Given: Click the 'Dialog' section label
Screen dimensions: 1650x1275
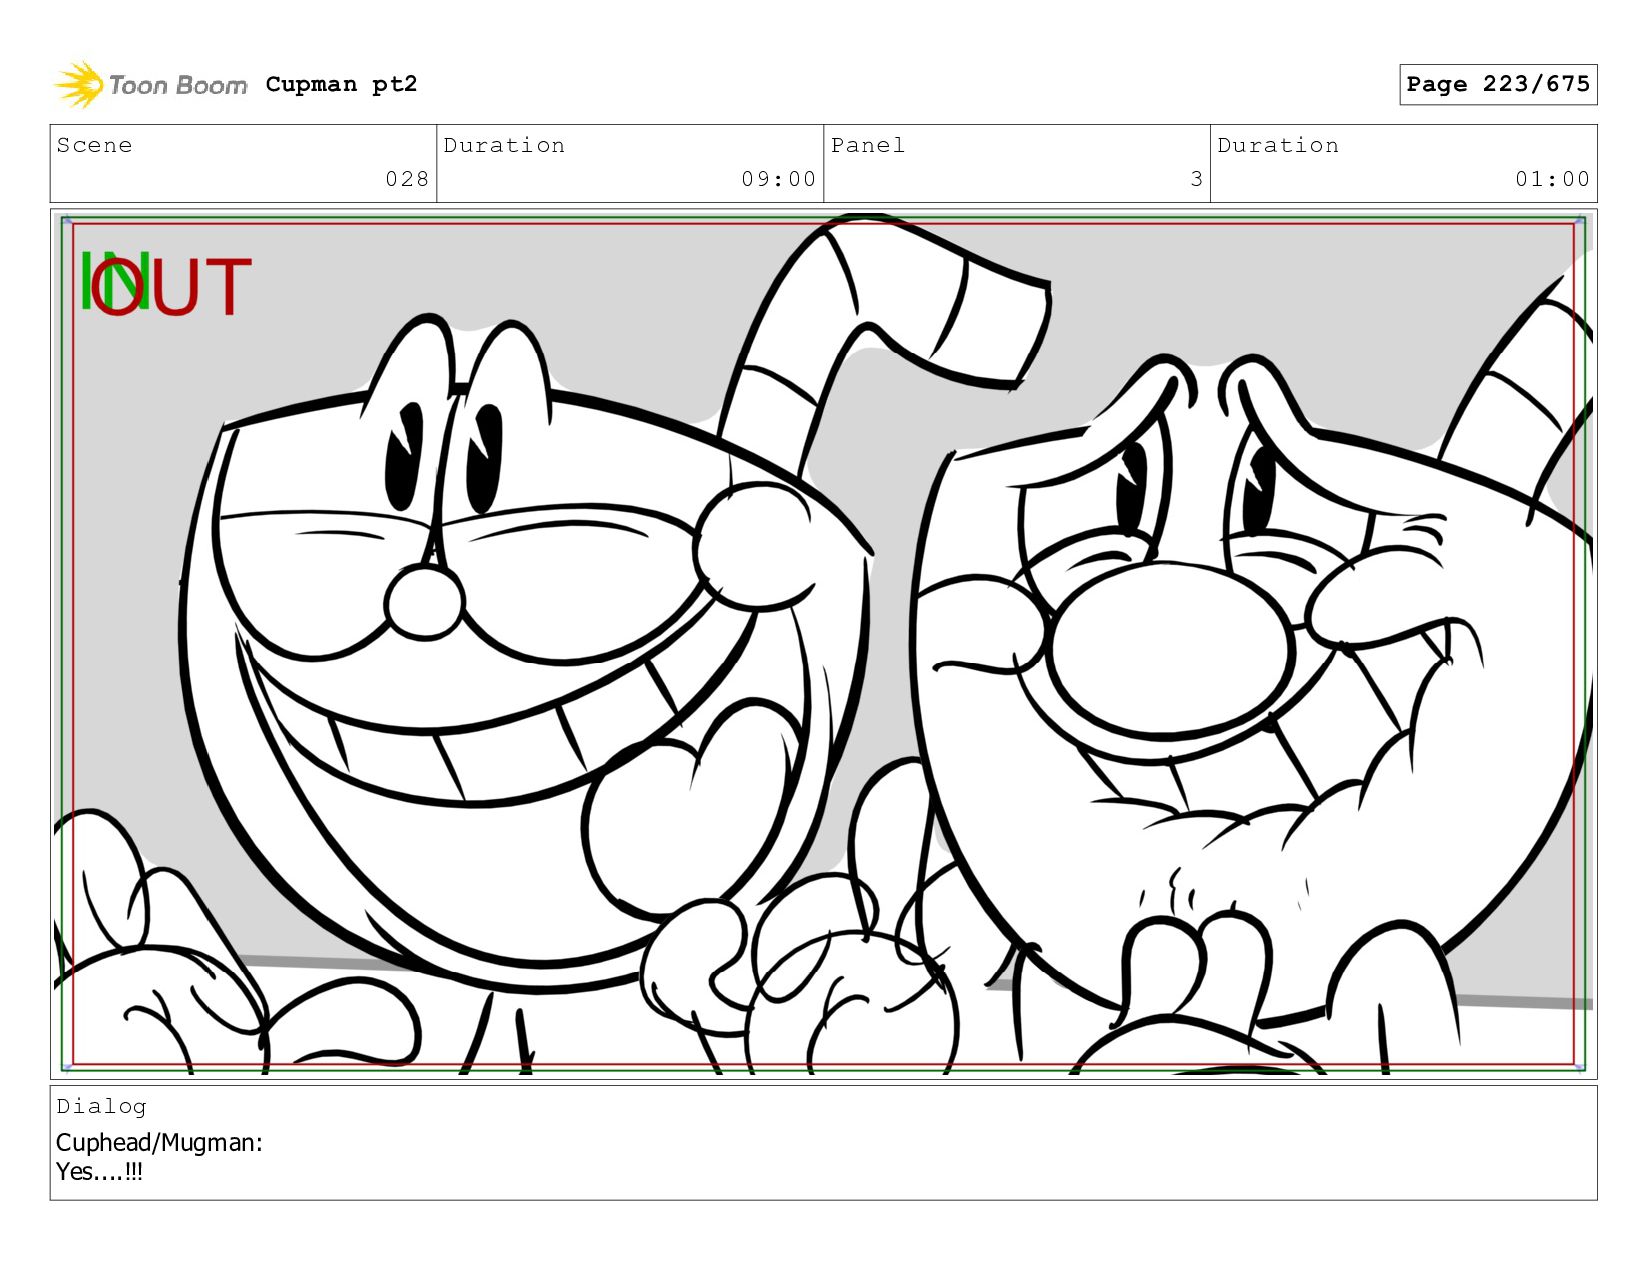Looking at the screenshot, I should (101, 1106).
